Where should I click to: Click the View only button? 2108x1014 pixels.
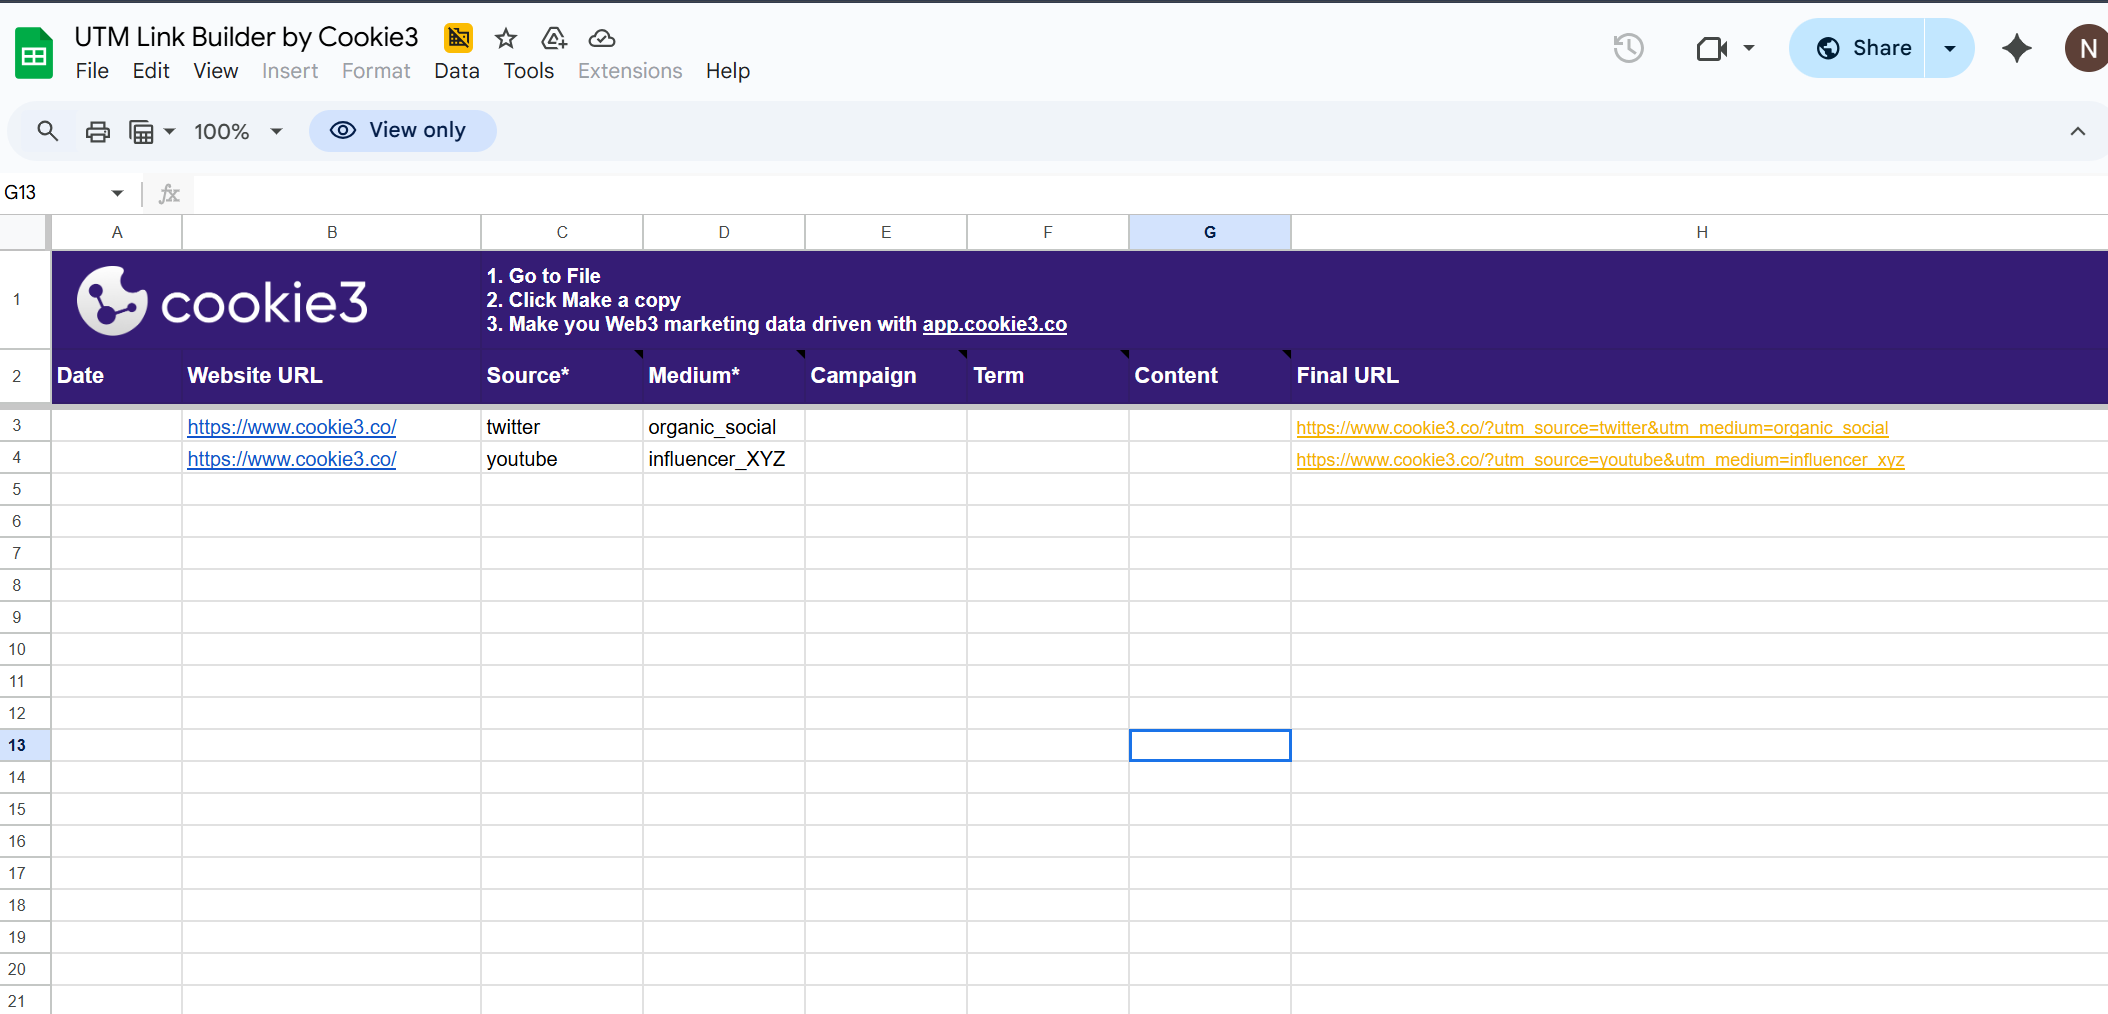point(402,131)
